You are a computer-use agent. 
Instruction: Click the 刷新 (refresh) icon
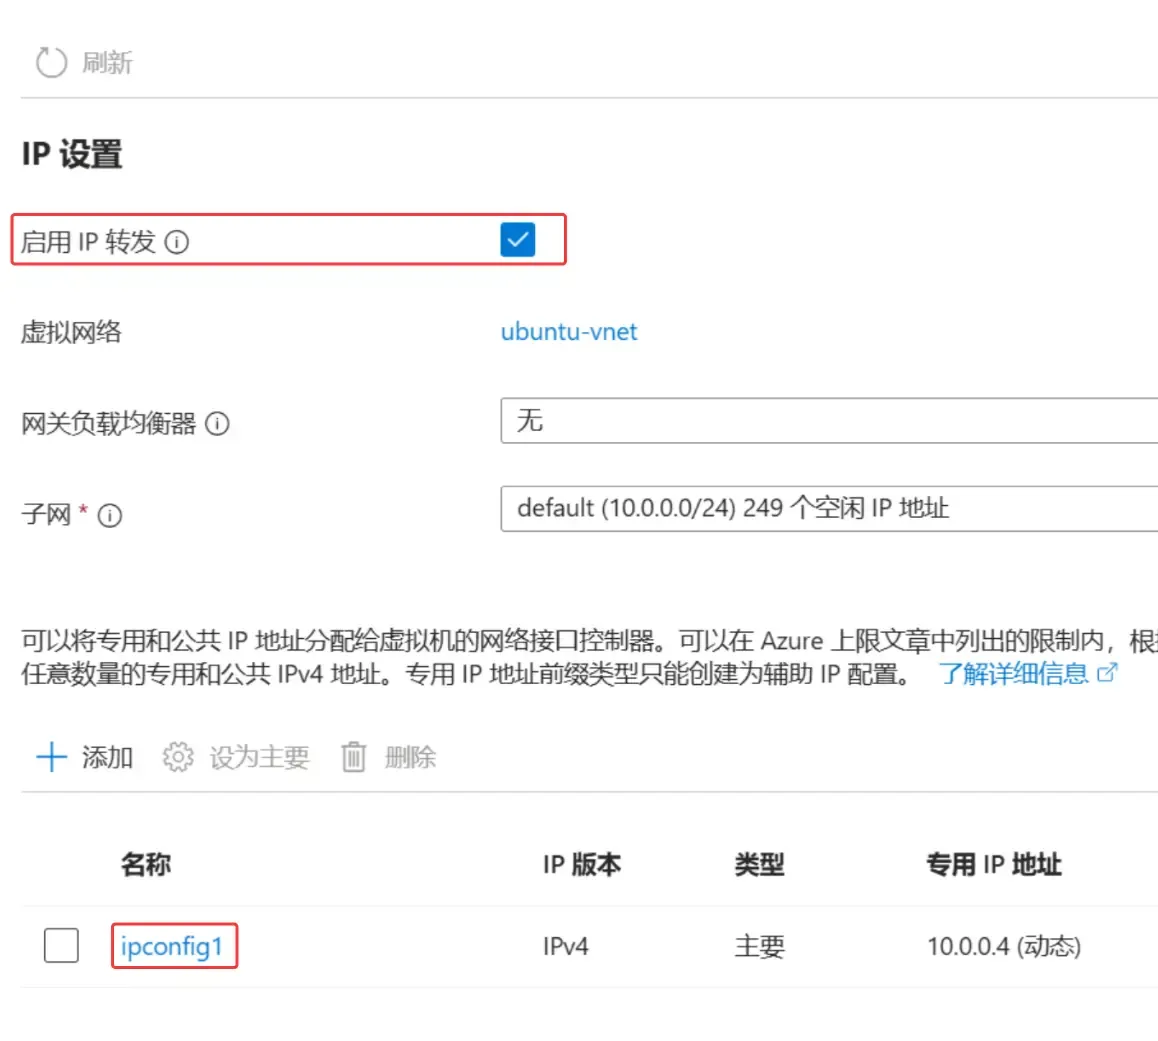[50, 61]
